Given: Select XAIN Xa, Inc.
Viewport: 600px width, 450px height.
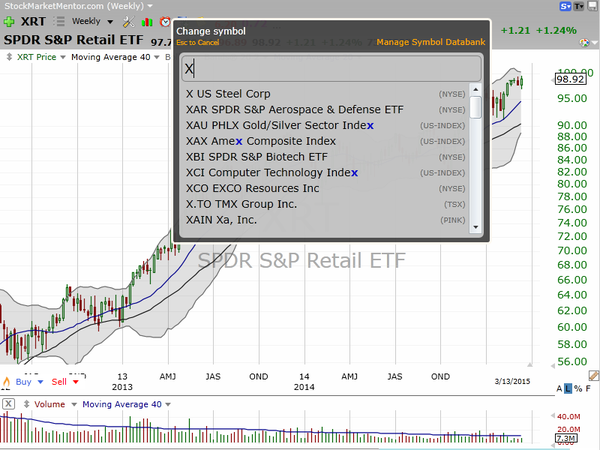Looking at the screenshot, I should (326, 220).
